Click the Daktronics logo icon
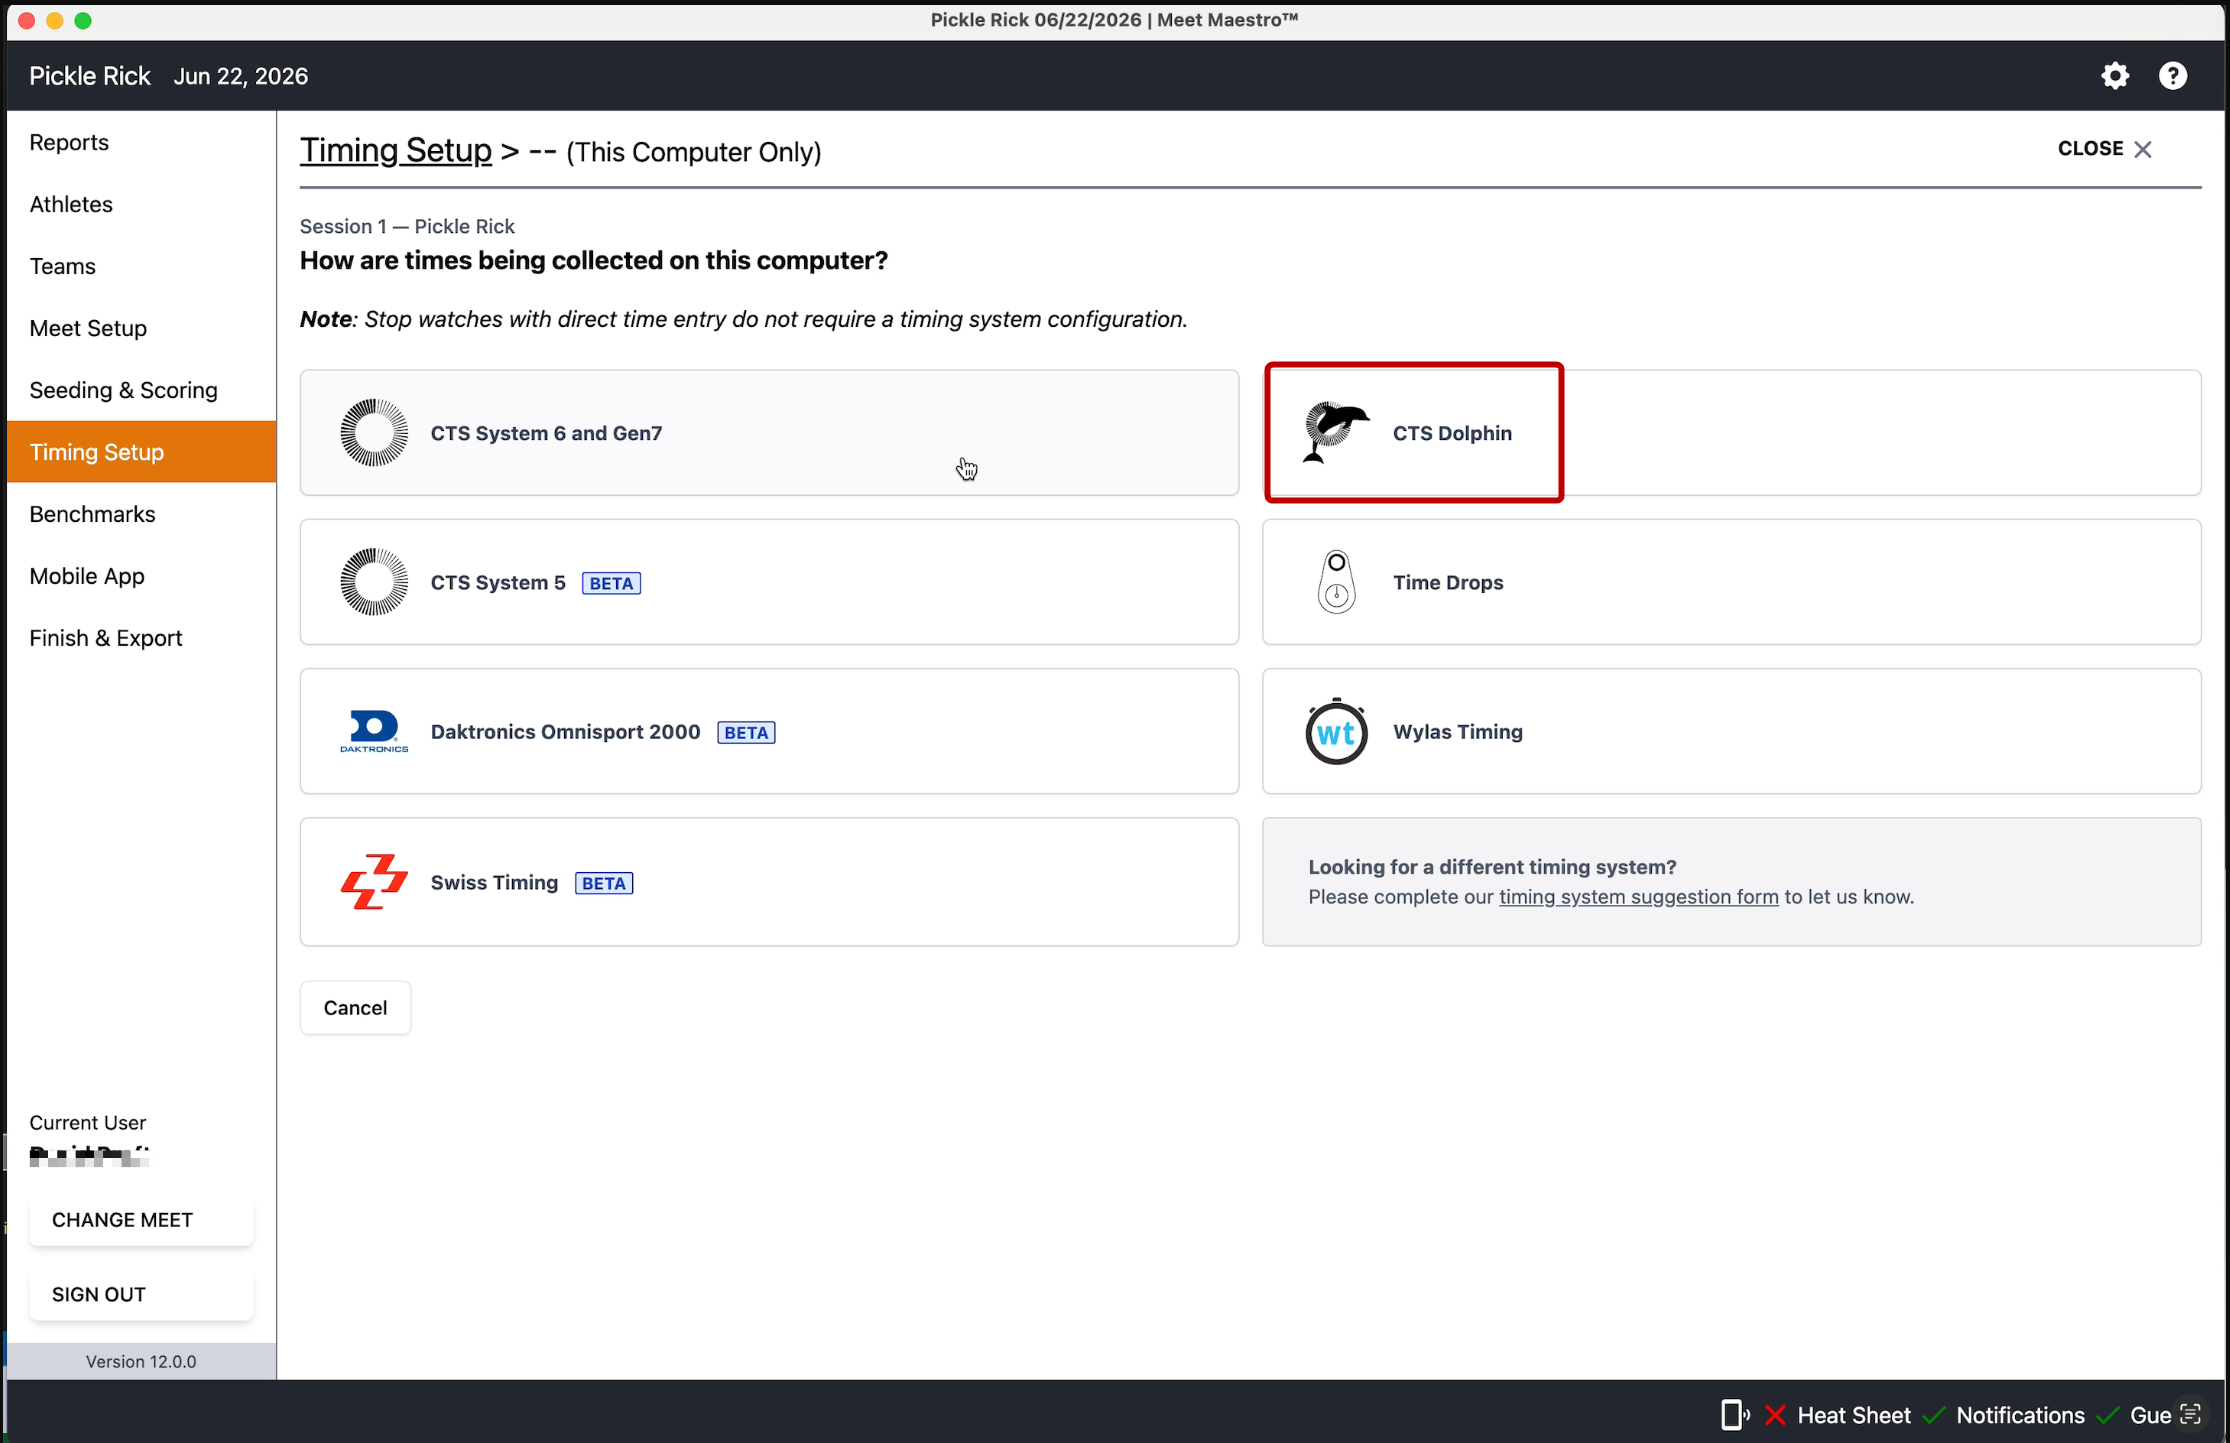Image resolution: width=2230 pixels, height=1443 pixels. tap(374, 731)
